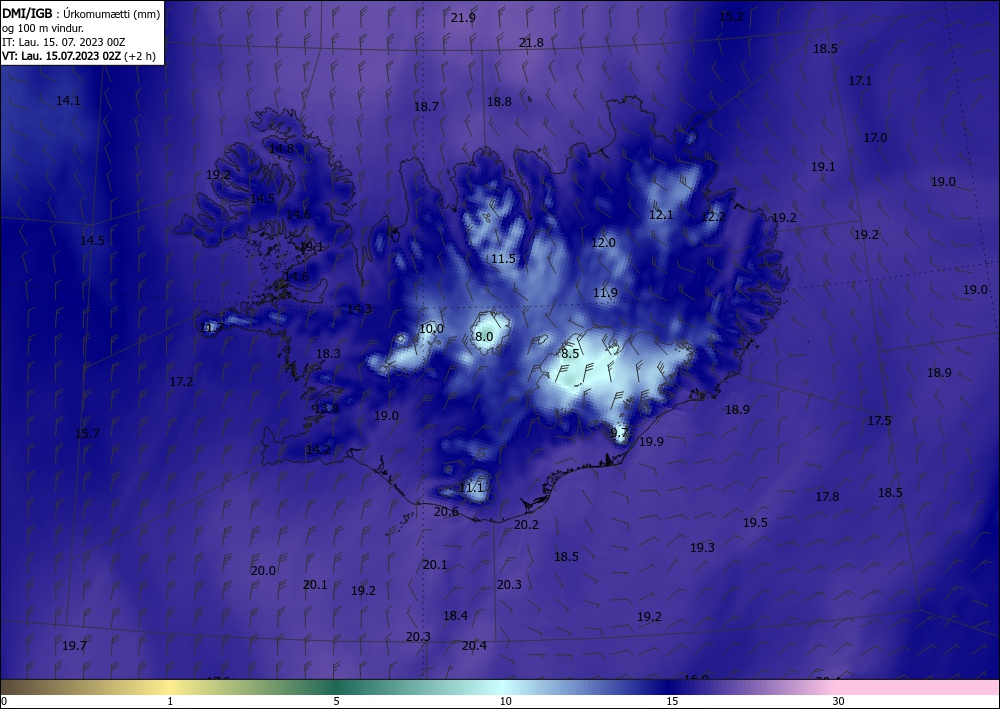Image resolution: width=1000 pixels, height=709 pixels.
Task: Click the 18.7 value on the map
Action: 426,106
